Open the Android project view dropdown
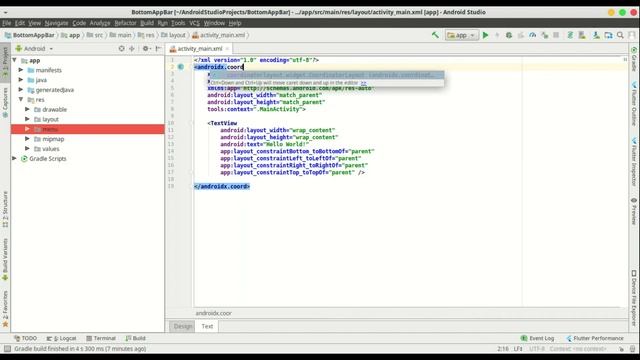 tap(34, 49)
